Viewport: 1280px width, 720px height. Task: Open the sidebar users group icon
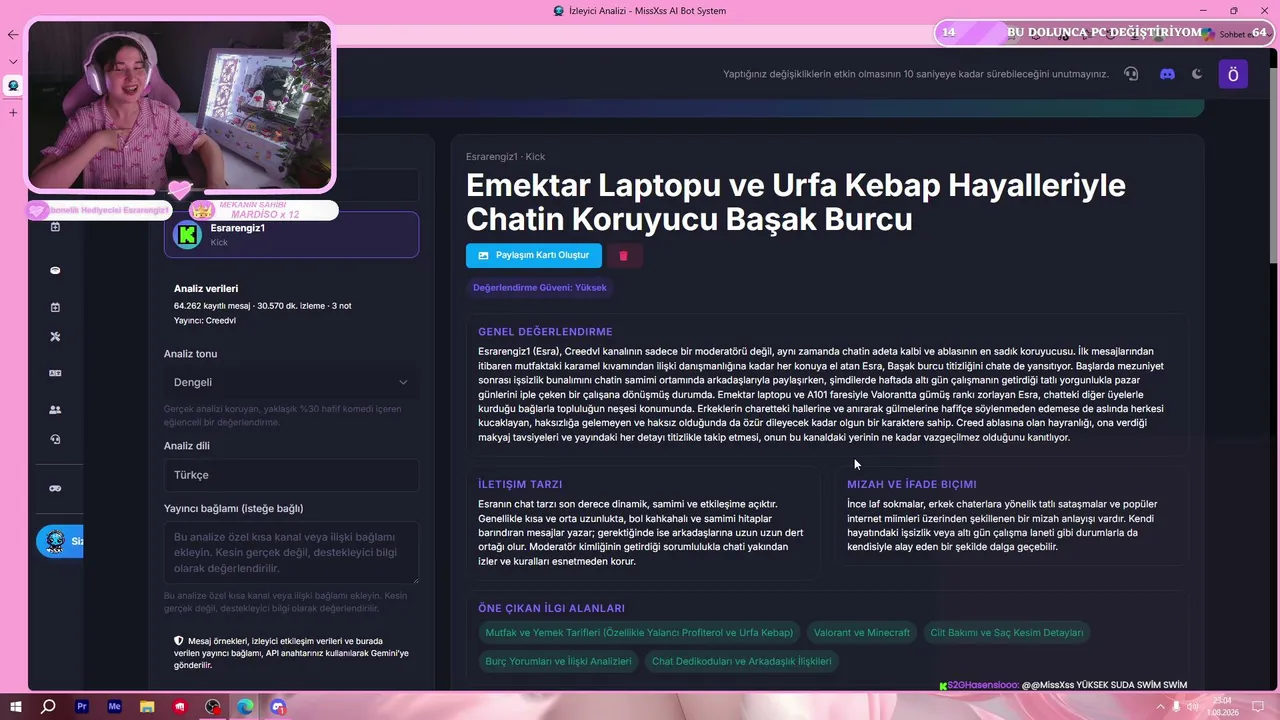(x=55, y=409)
